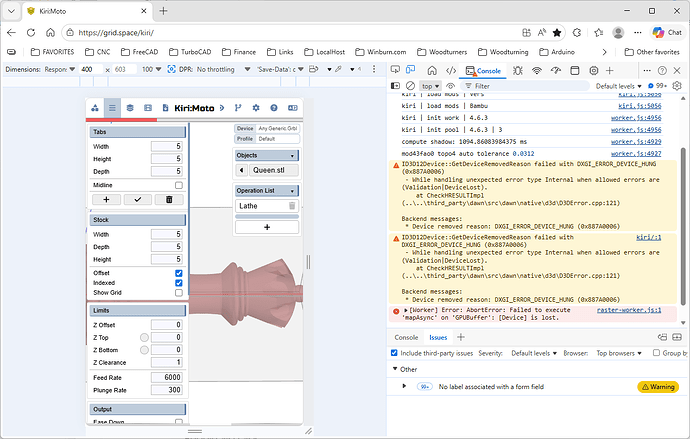Uncheck Include third-party issues
This screenshot has width=690, height=439.
click(x=394, y=353)
